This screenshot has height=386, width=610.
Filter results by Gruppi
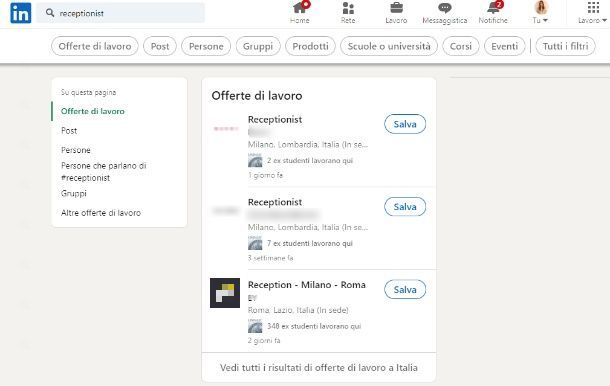[258, 46]
